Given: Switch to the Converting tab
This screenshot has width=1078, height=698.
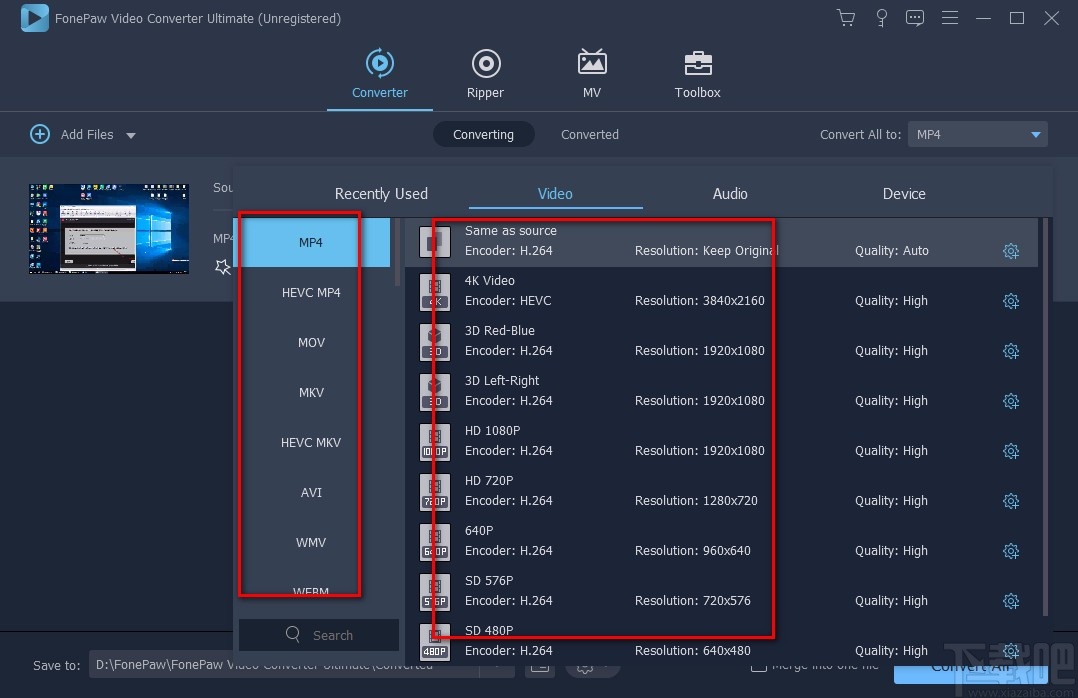Looking at the screenshot, I should (483, 134).
